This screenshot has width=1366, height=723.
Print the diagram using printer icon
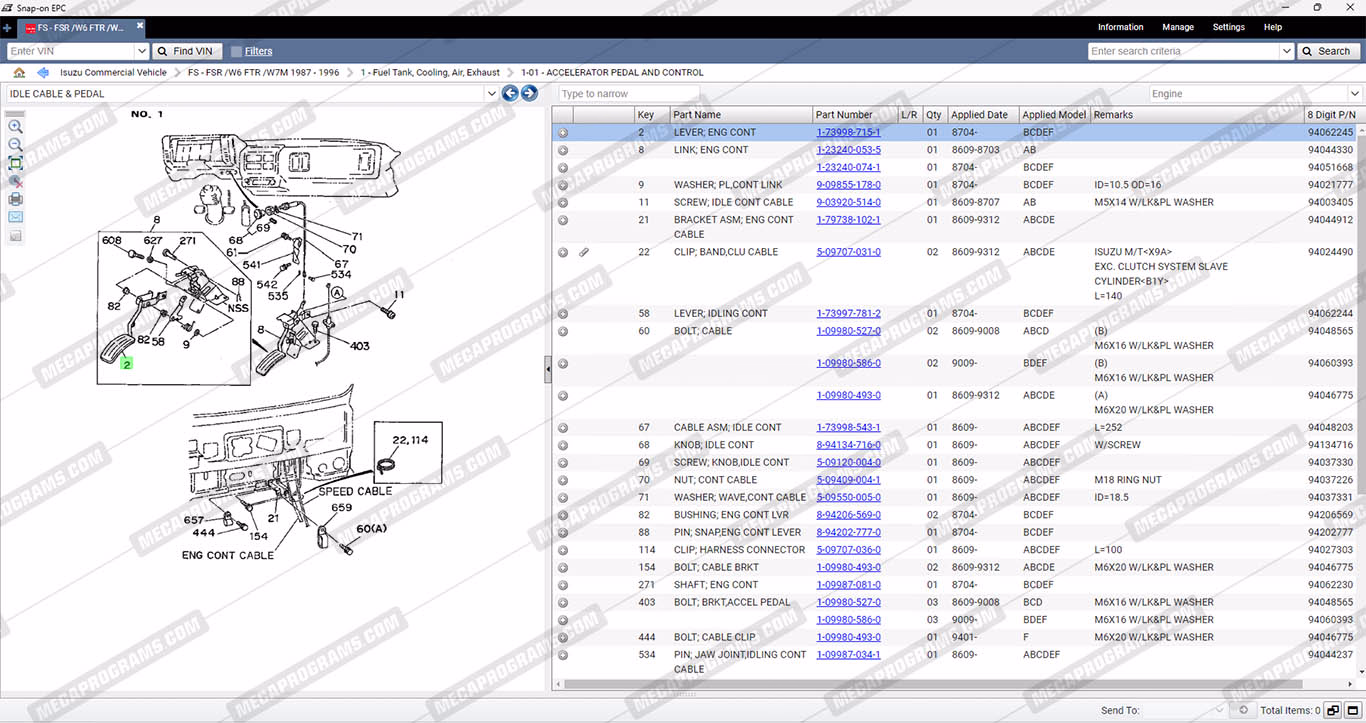point(15,199)
